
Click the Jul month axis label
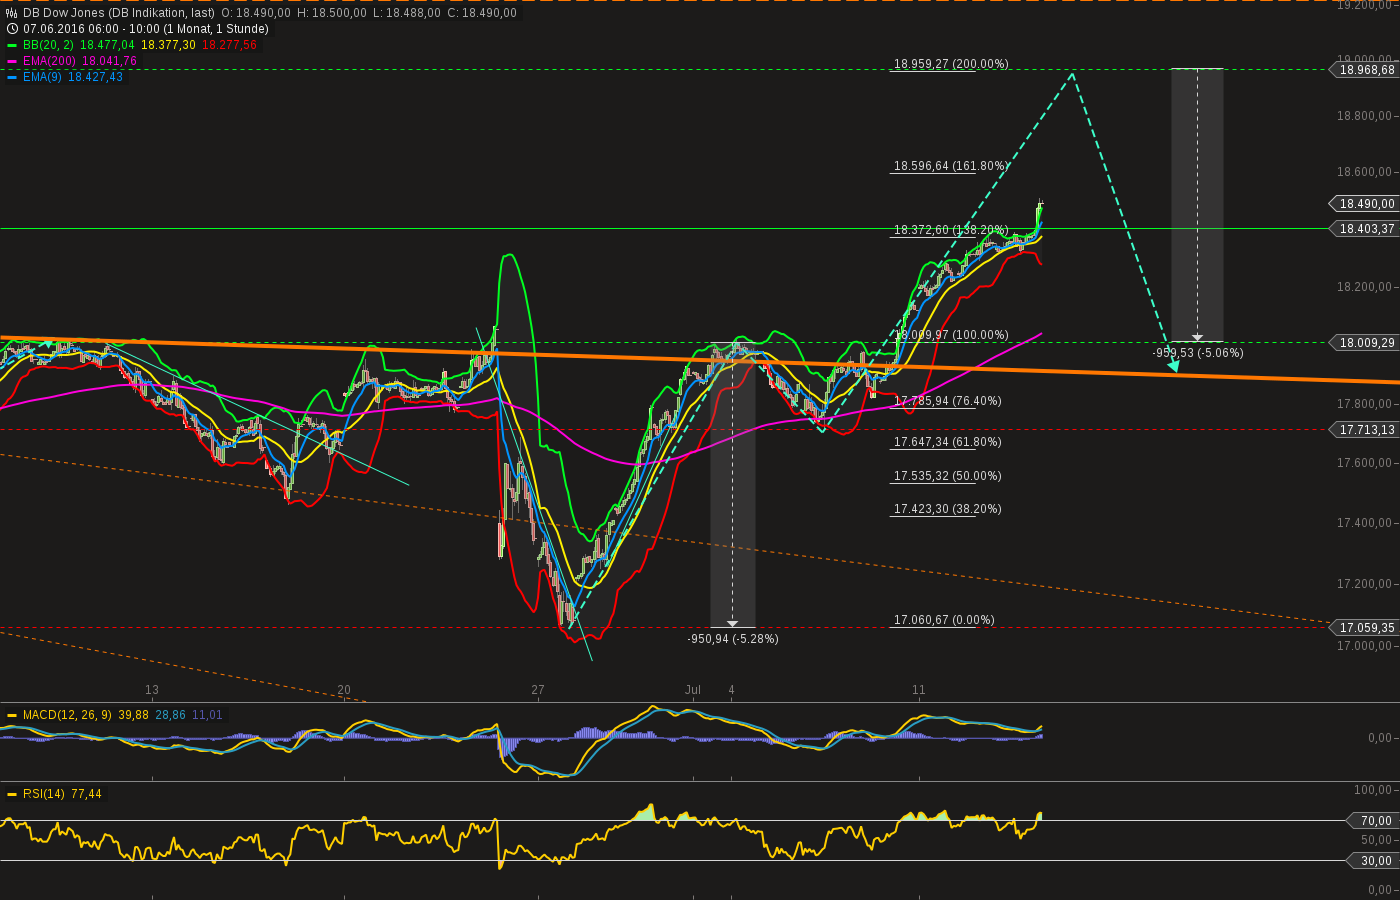click(x=693, y=690)
